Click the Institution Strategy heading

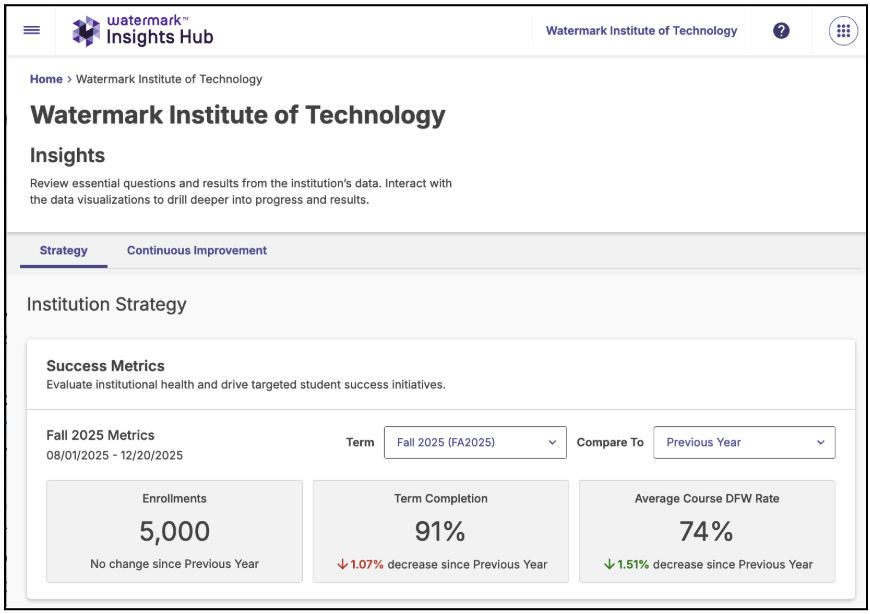point(107,305)
